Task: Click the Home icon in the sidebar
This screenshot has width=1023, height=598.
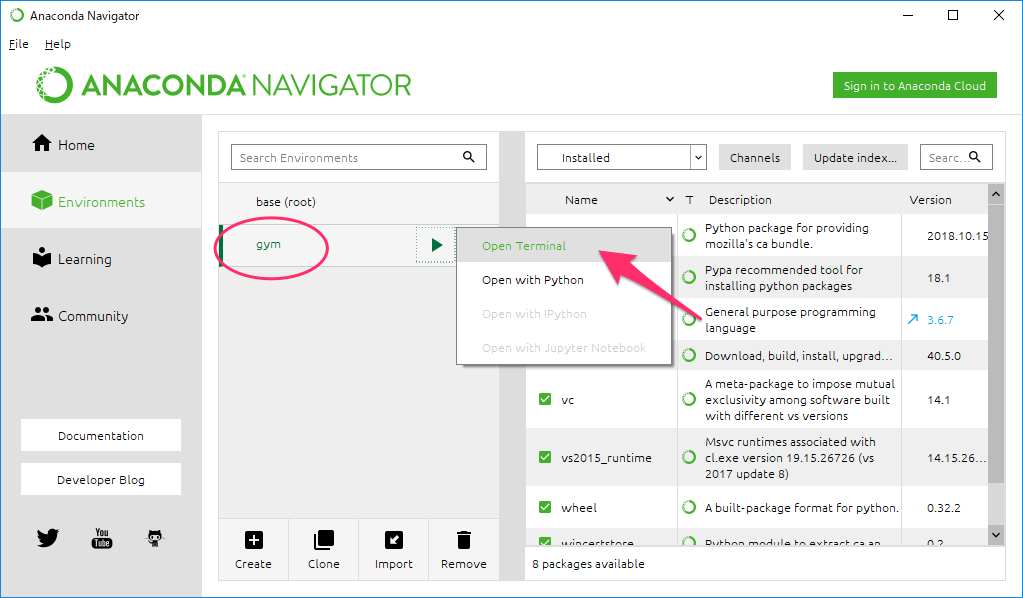Action: click(x=42, y=143)
